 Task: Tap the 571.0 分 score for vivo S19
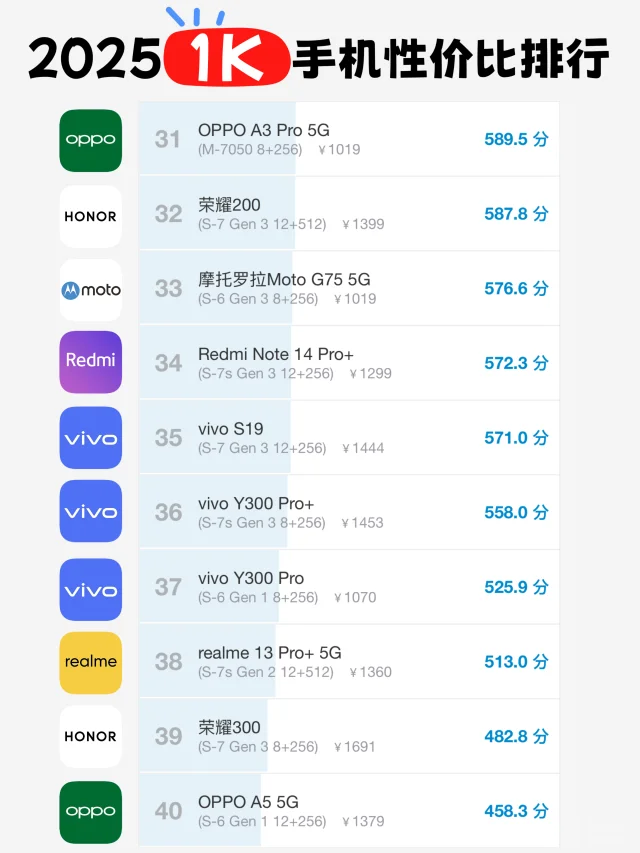click(516, 437)
